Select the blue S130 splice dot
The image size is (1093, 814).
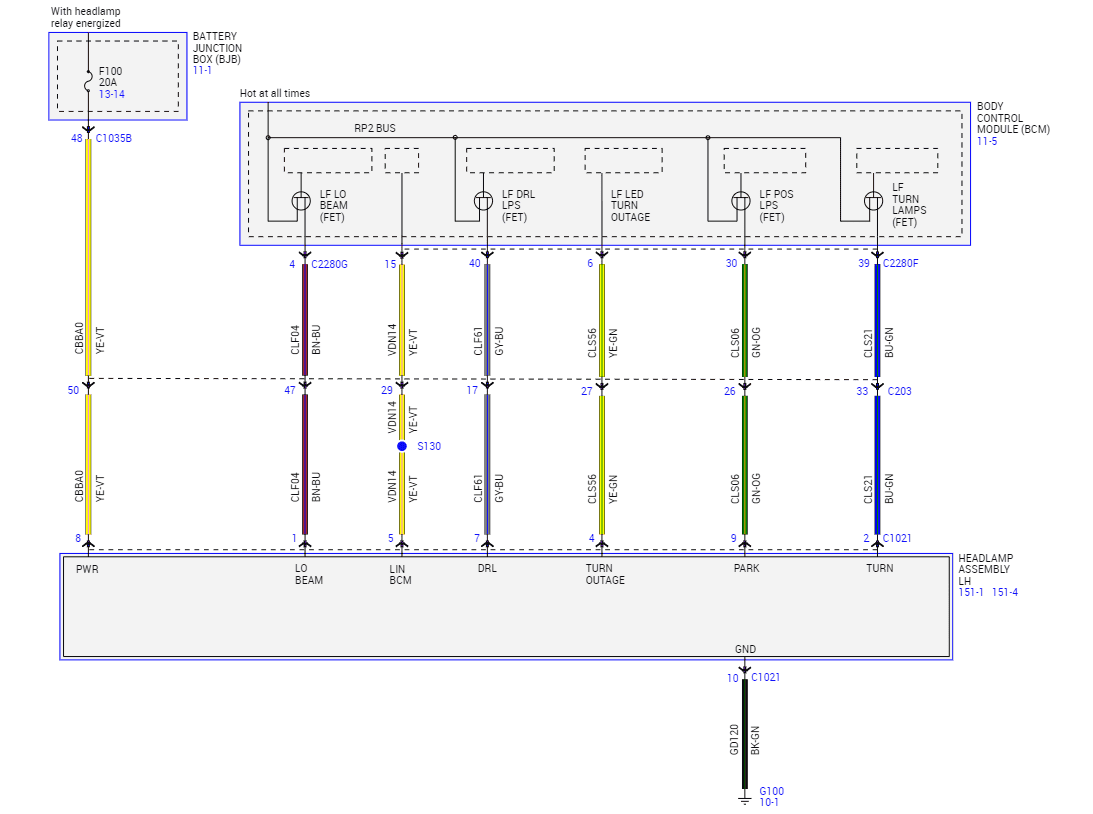point(402,446)
